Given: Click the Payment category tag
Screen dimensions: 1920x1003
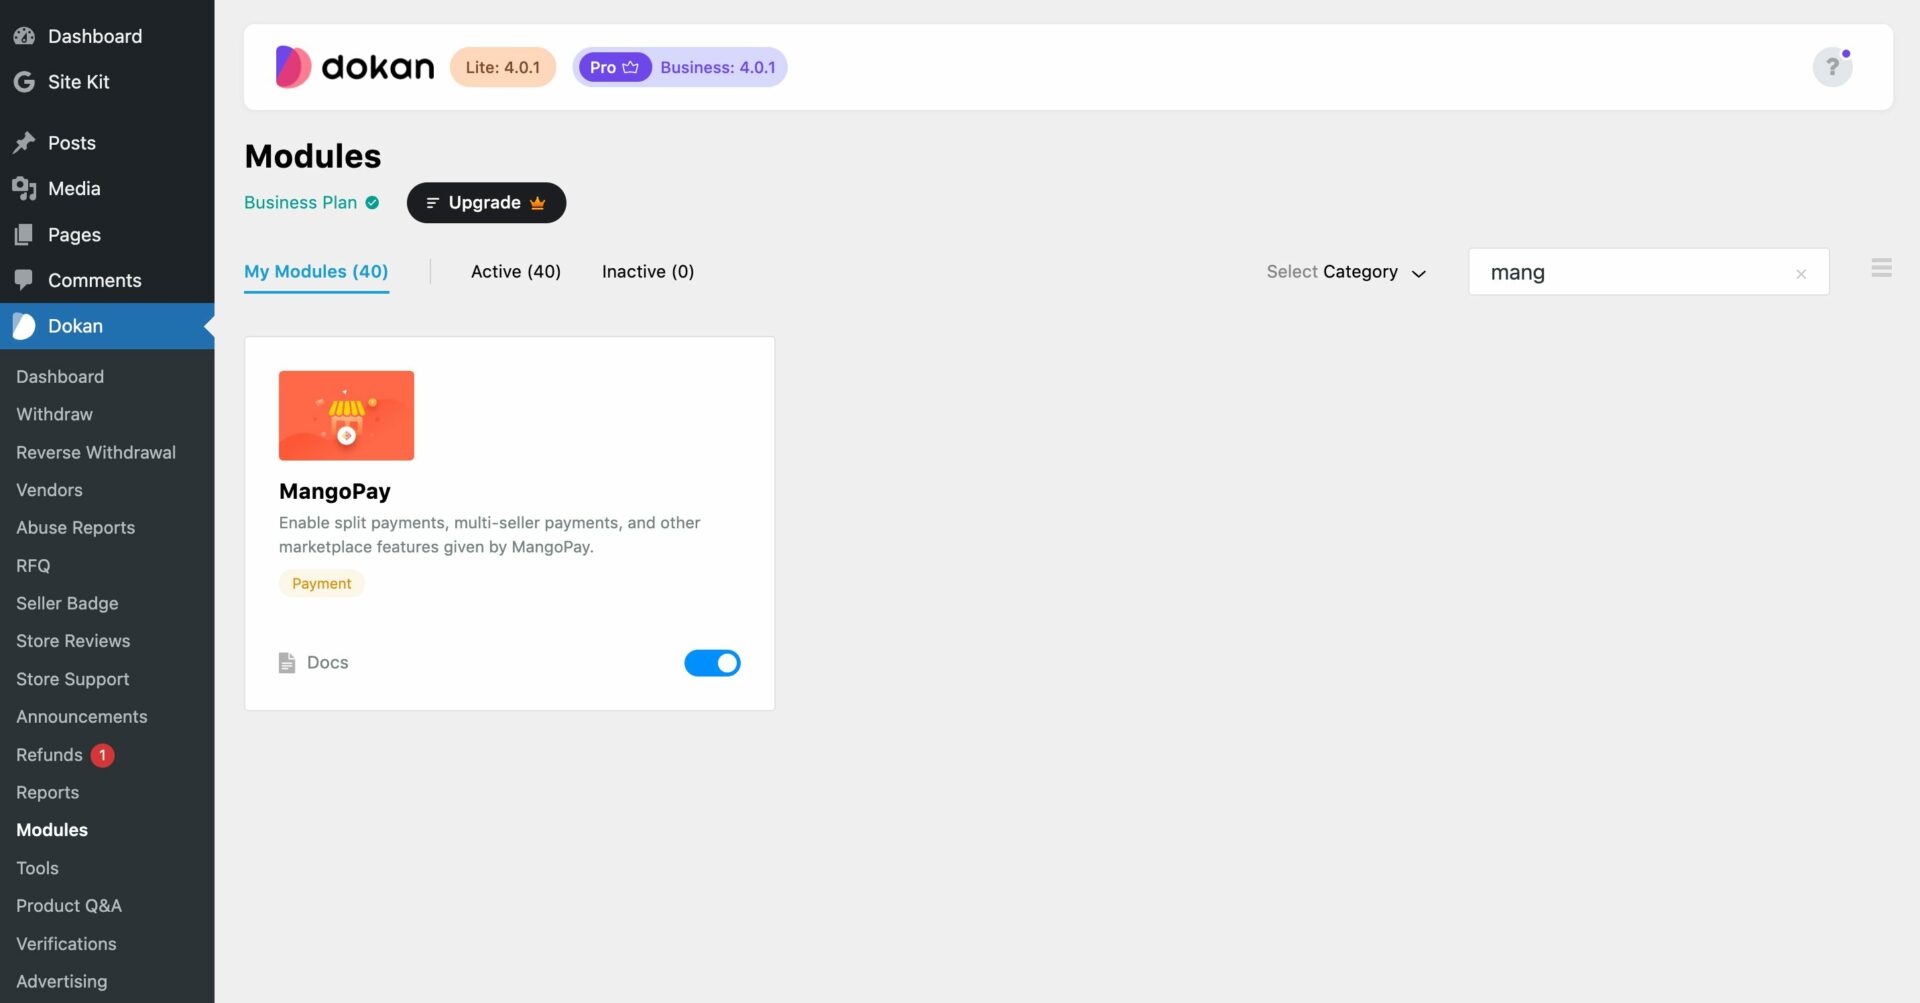Looking at the screenshot, I should [x=321, y=584].
